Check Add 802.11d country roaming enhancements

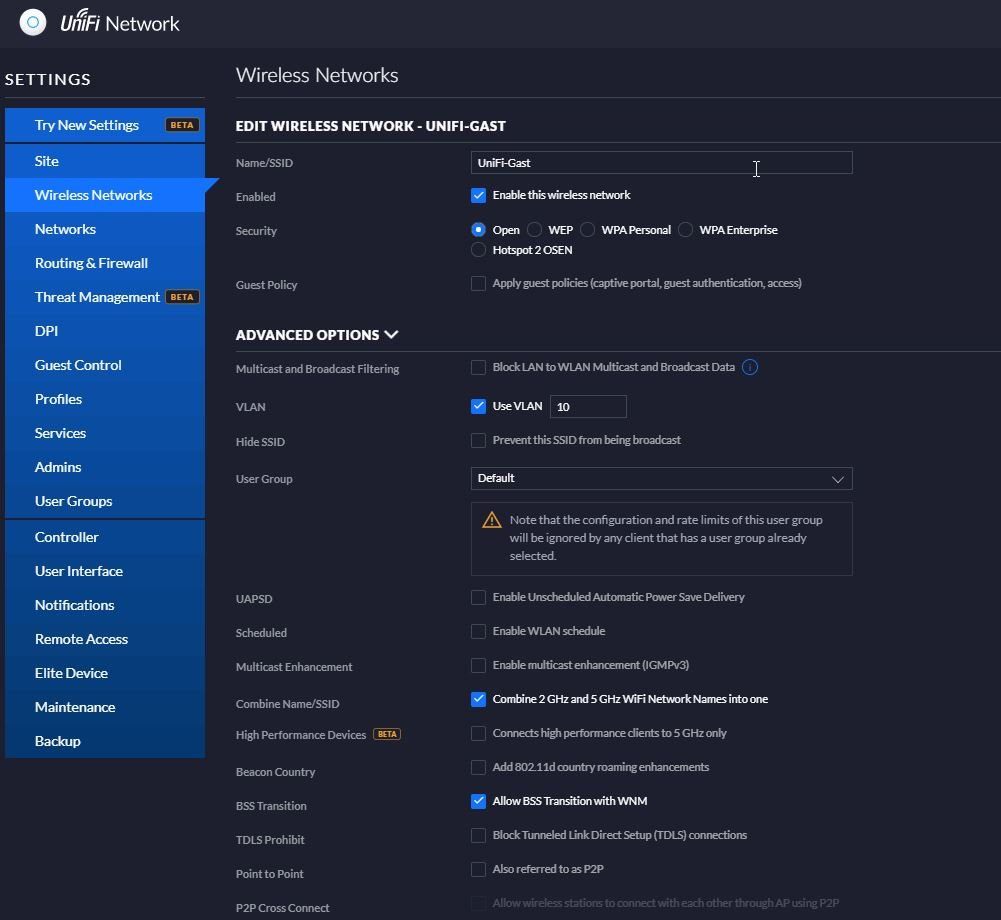tap(478, 767)
